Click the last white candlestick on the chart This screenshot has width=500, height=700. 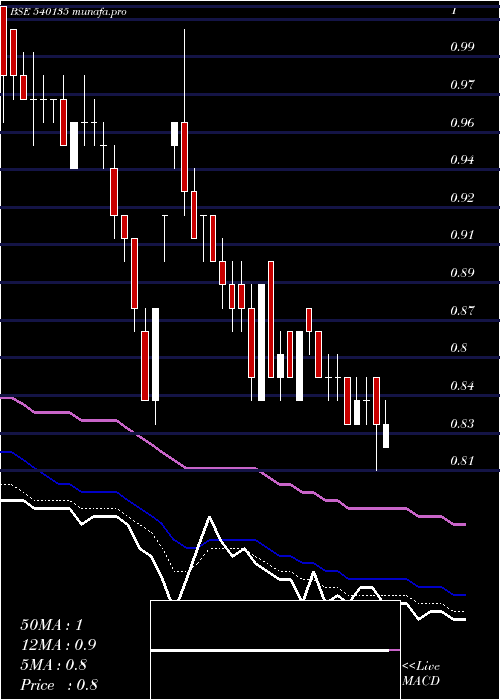tap(386, 436)
